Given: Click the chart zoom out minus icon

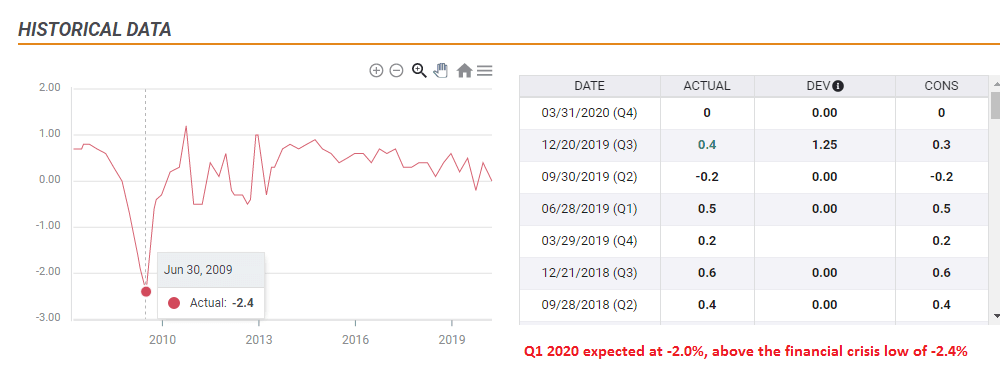Looking at the screenshot, I should [397, 71].
